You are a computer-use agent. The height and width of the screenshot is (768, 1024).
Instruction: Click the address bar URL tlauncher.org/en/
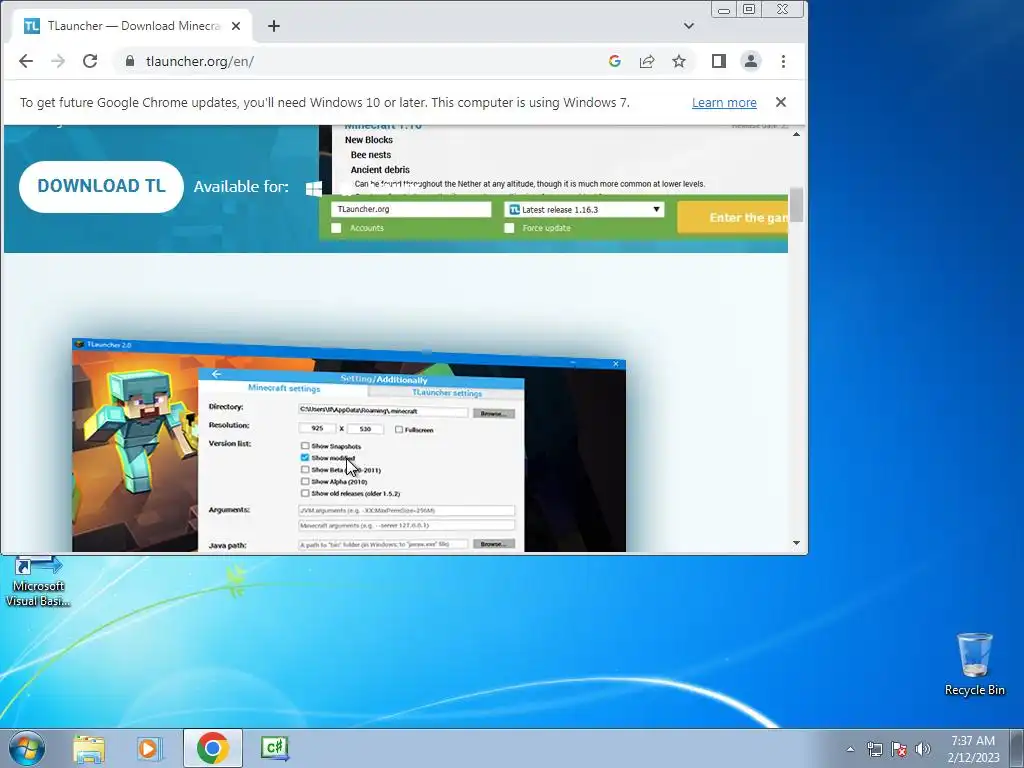click(x=200, y=61)
